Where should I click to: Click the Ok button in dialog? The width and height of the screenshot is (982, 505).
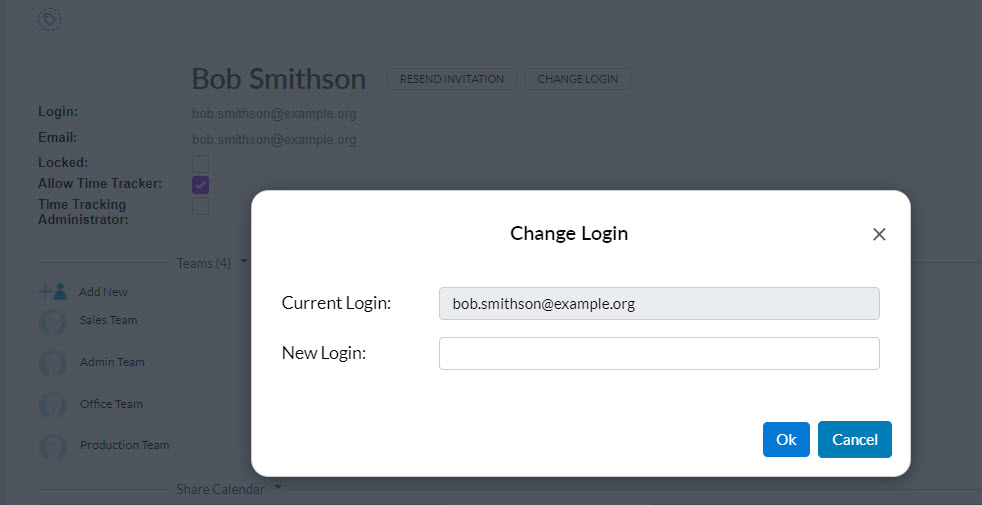(x=786, y=439)
